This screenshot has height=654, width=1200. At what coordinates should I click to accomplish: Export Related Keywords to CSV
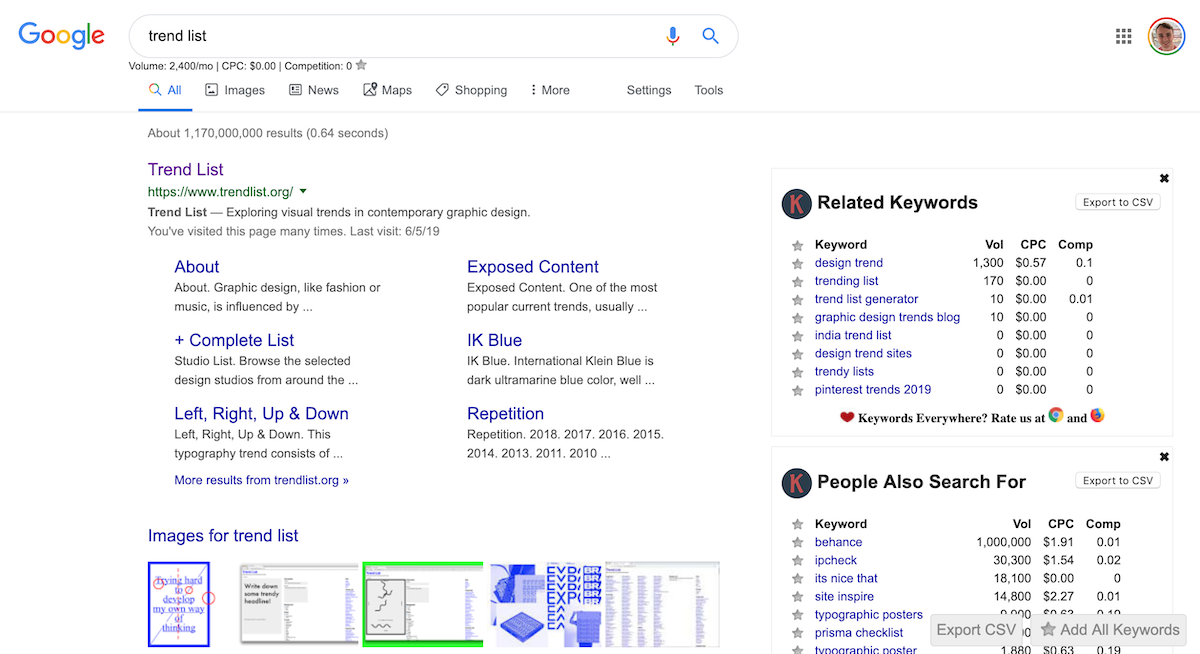[1118, 202]
